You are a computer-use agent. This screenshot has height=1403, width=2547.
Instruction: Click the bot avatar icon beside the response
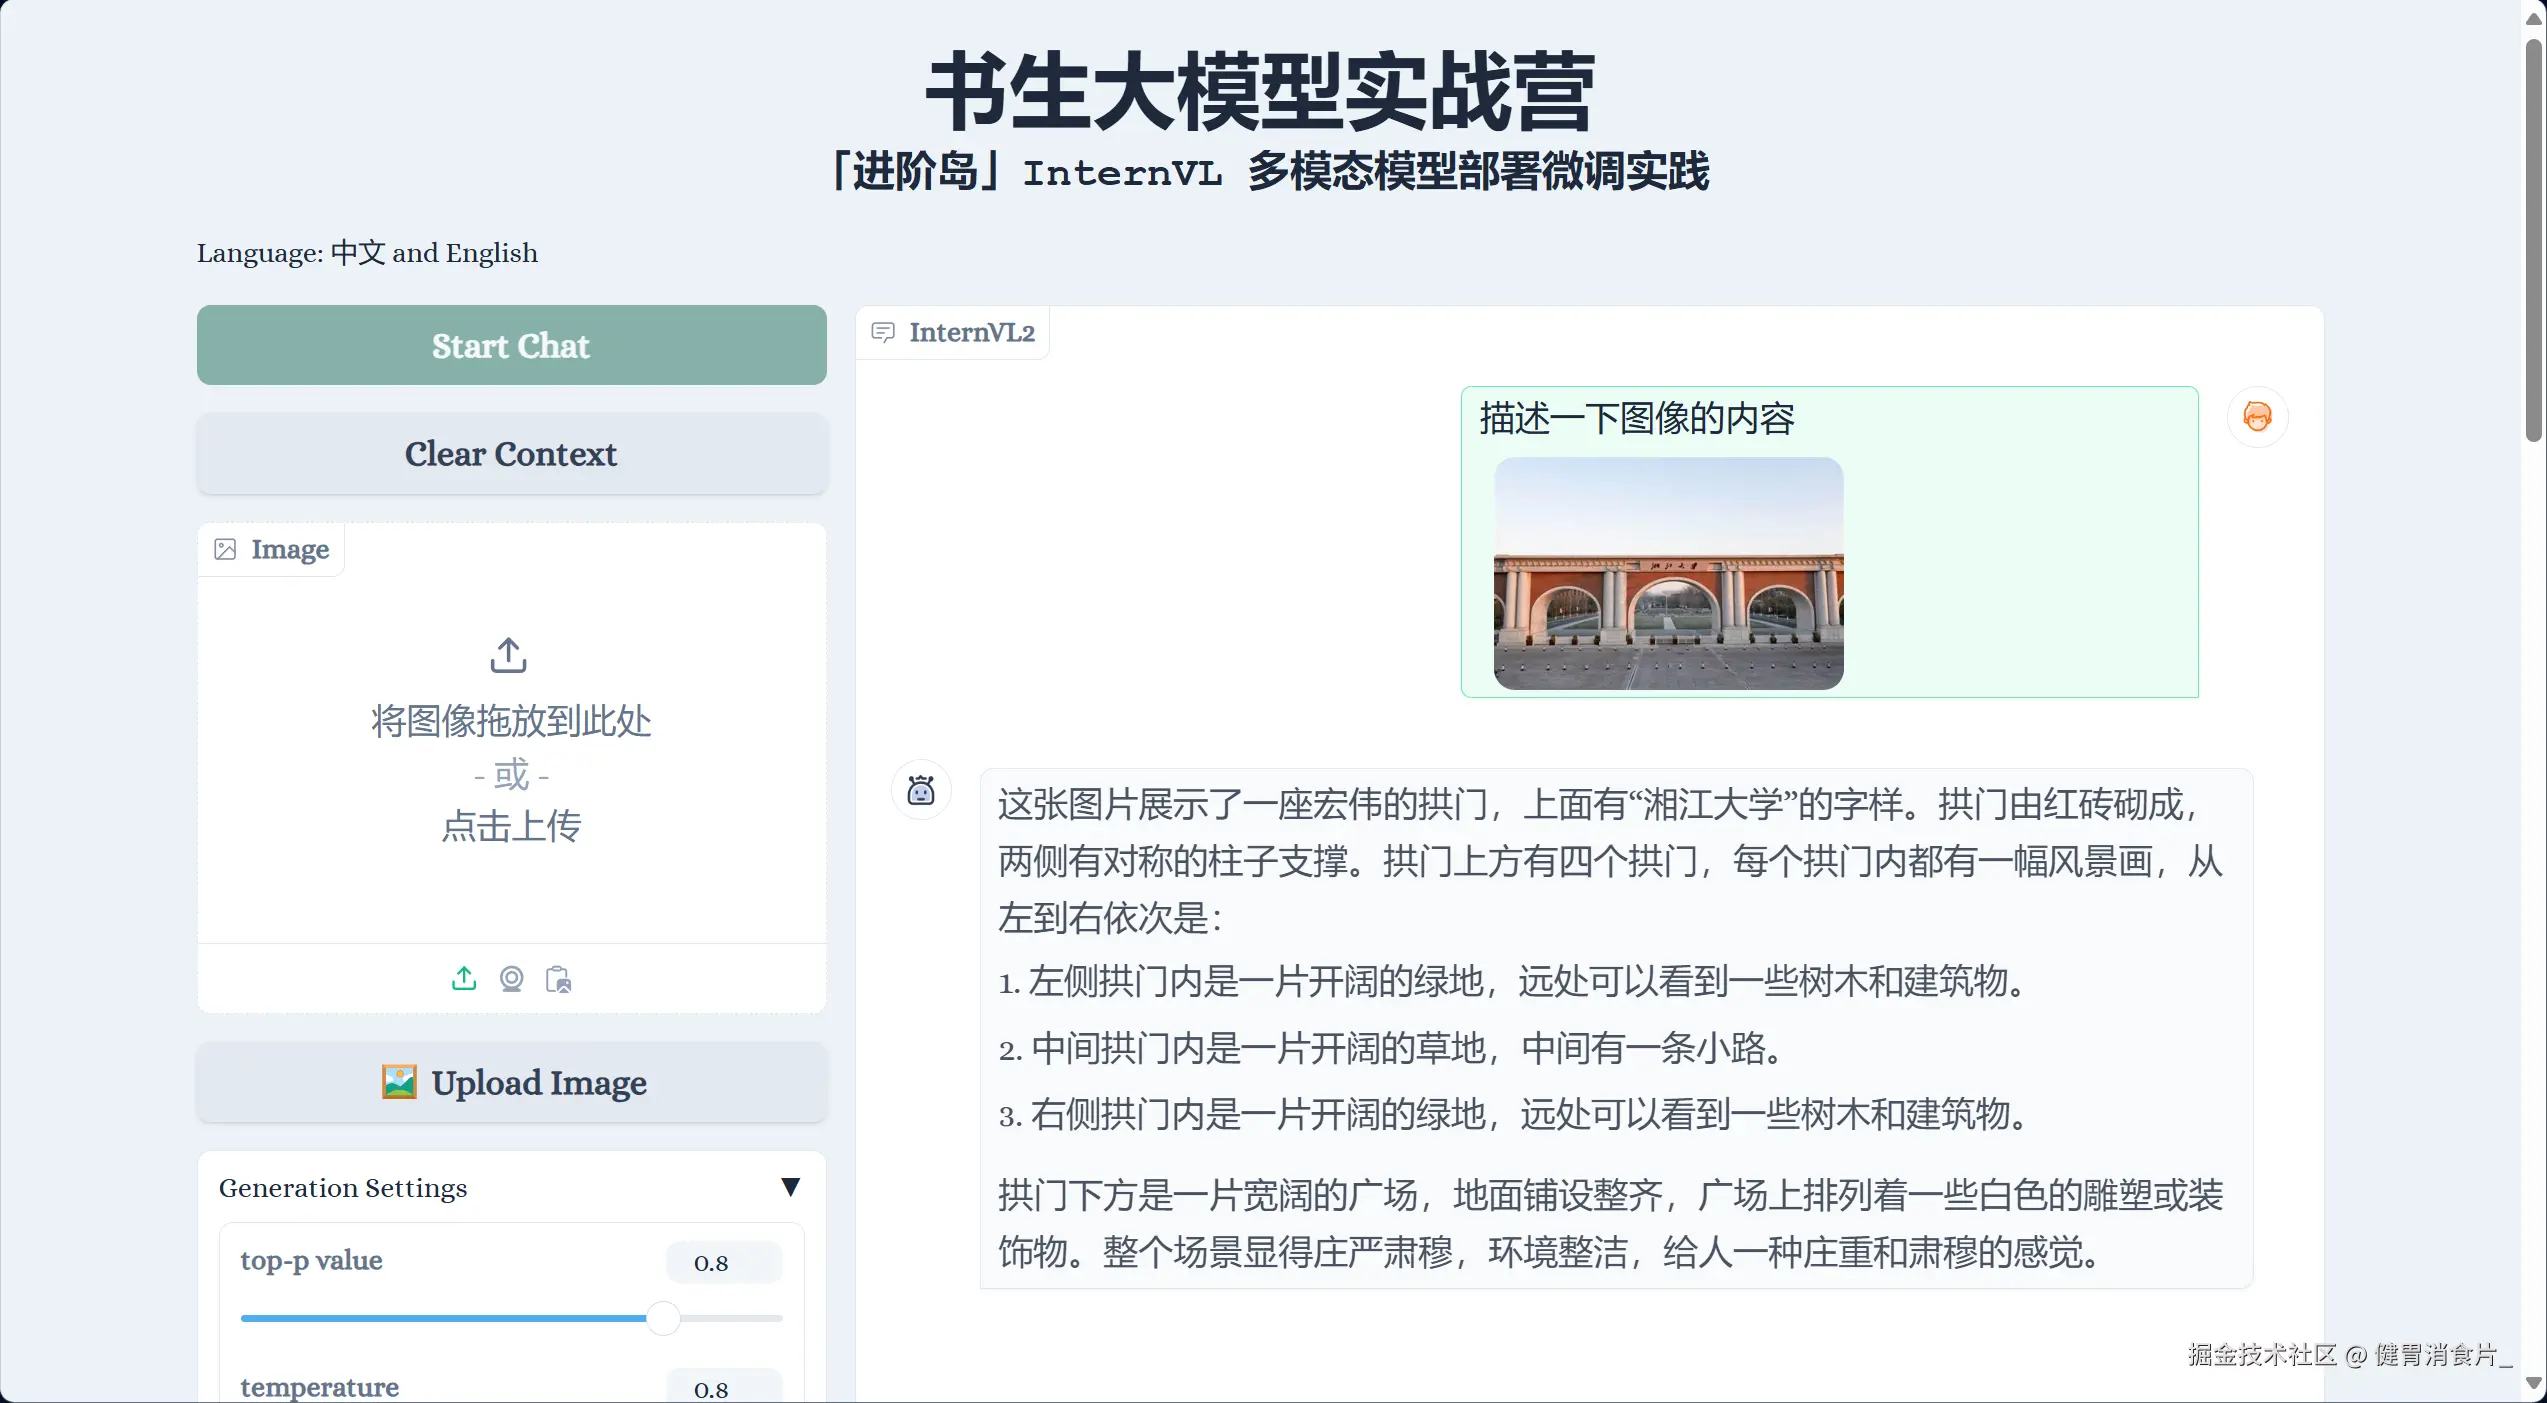click(x=920, y=791)
